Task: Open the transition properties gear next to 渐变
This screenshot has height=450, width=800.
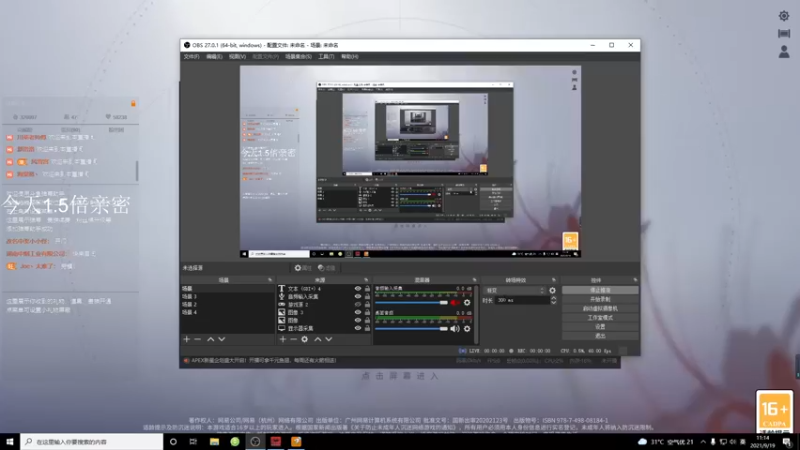Action: 552,290
